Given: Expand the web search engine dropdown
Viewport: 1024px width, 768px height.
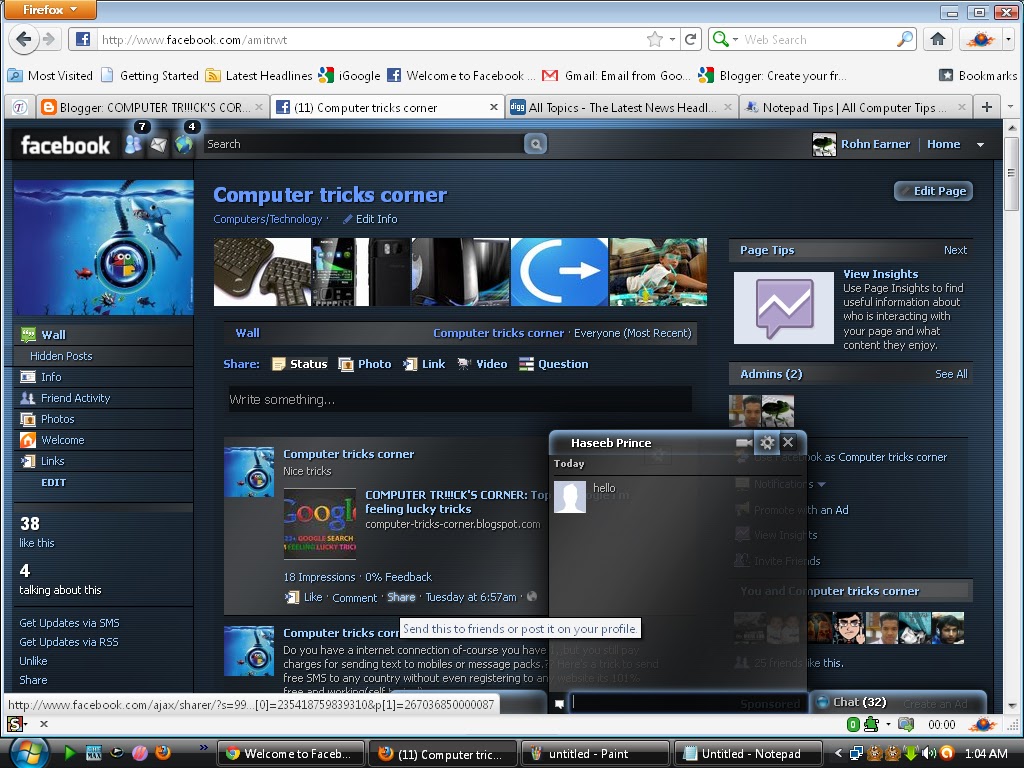Looking at the screenshot, I should pyautogui.click(x=736, y=38).
